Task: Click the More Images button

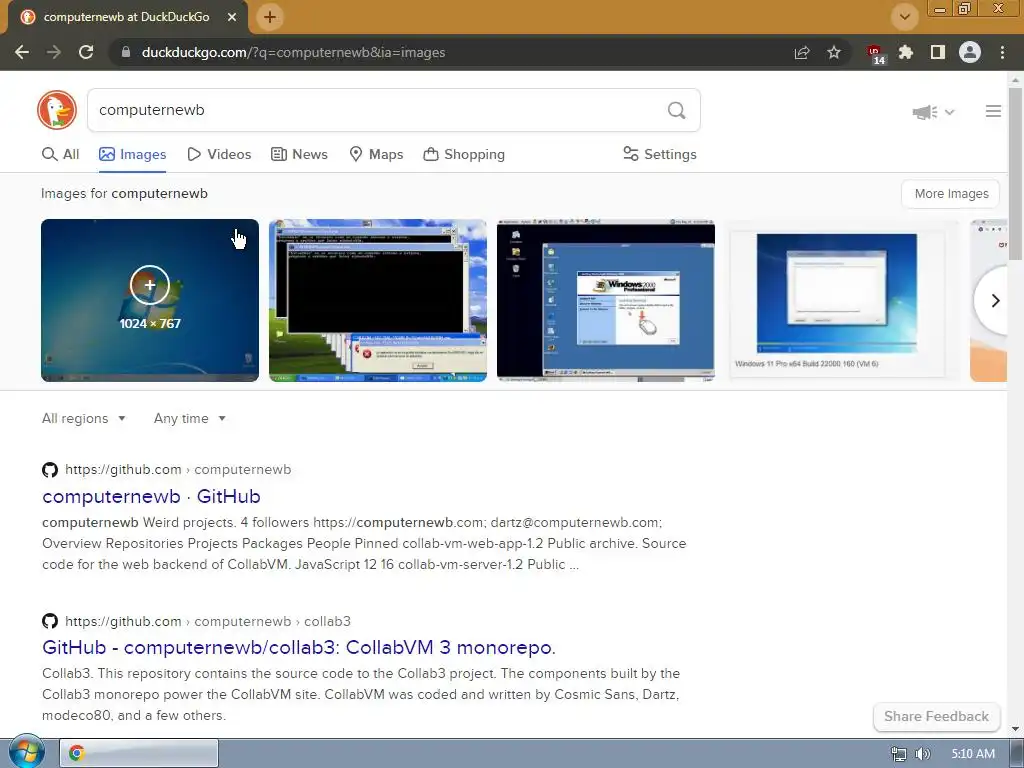Action: point(951,194)
